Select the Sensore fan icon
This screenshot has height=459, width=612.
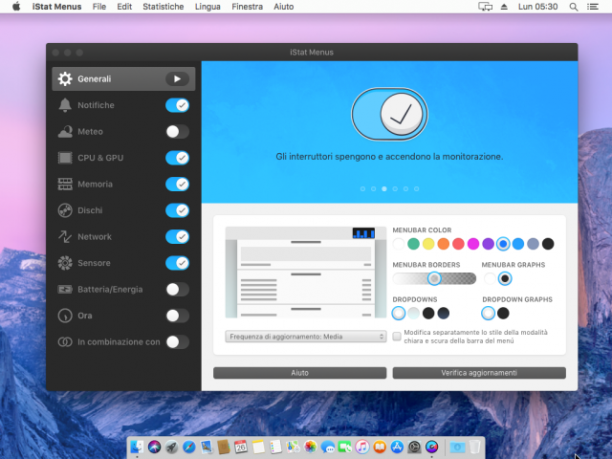tap(65, 263)
